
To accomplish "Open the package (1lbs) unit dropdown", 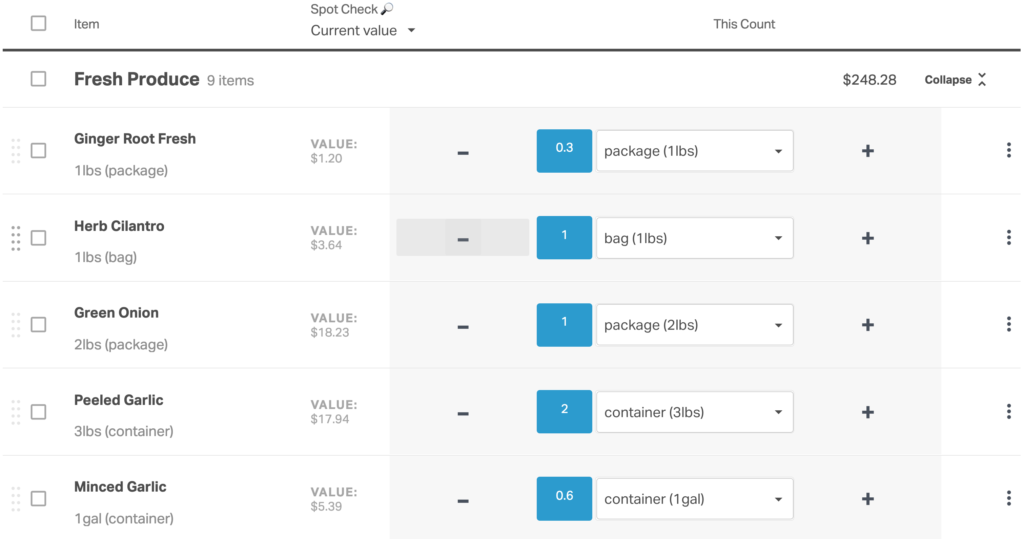I will (694, 151).
